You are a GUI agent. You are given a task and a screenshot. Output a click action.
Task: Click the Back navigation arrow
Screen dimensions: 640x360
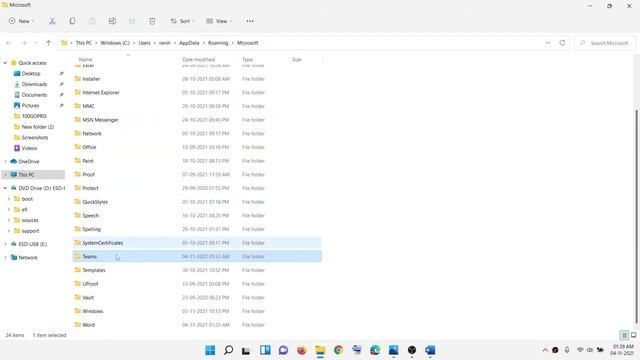(x=9, y=43)
